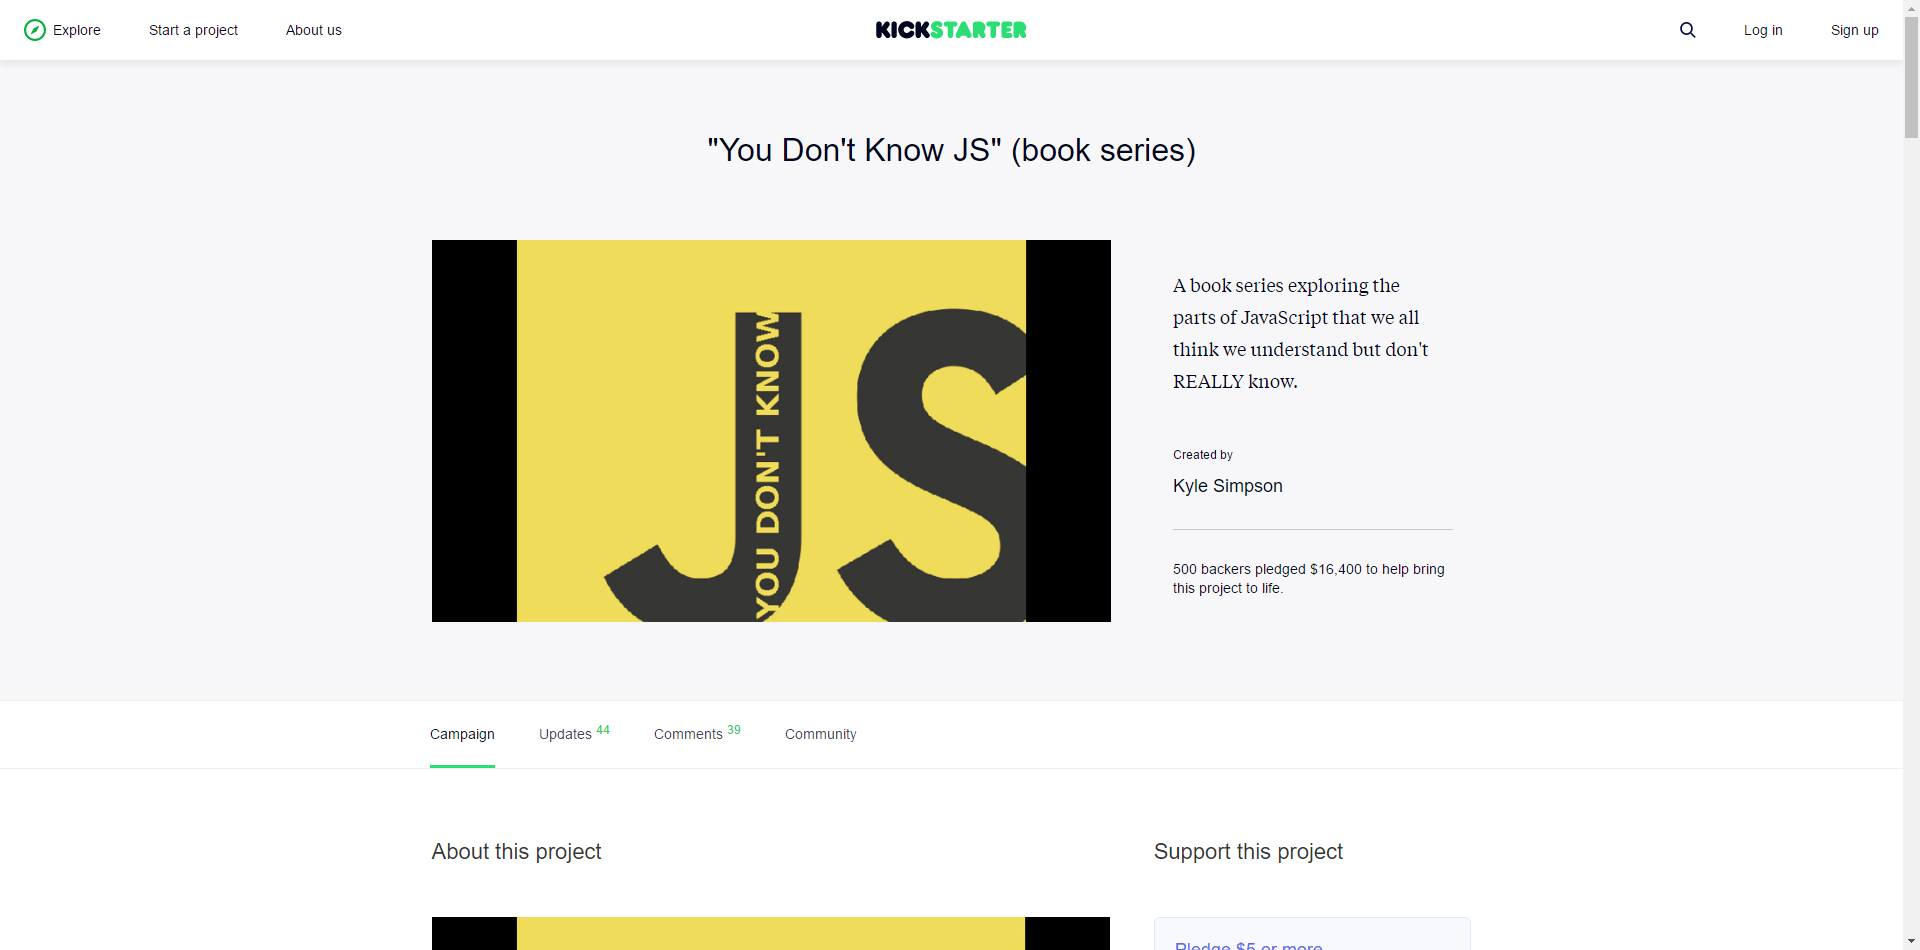Open creator Kyle Simpson's profile

(x=1228, y=486)
